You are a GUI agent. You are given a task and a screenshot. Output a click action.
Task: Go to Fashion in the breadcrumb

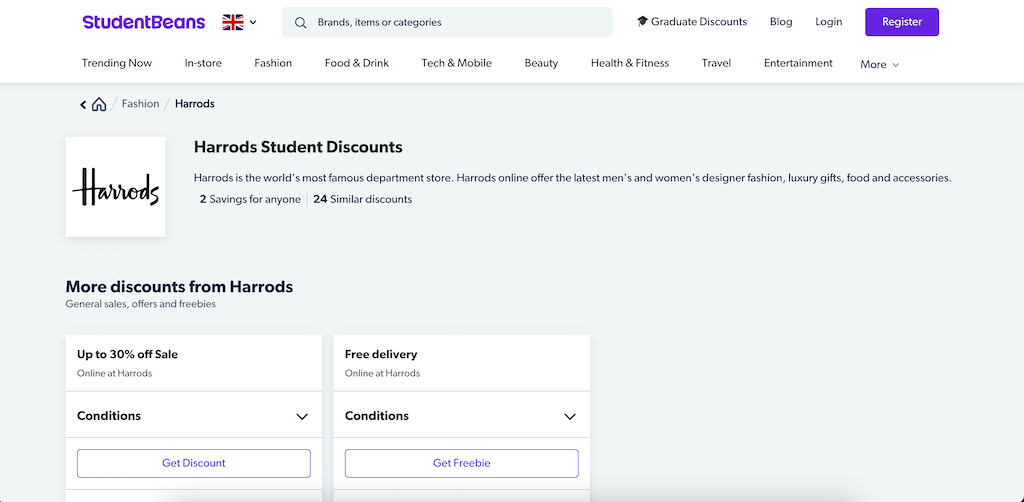[140, 104]
